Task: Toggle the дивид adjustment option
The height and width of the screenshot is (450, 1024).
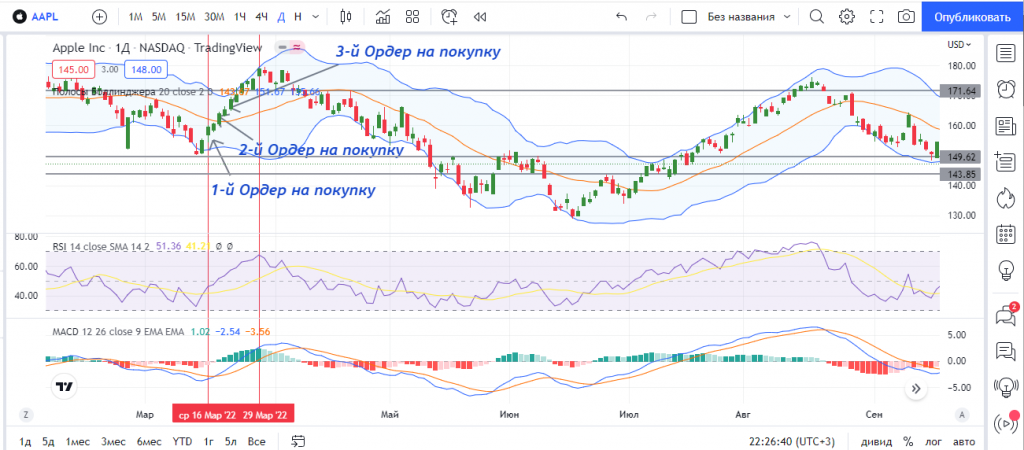Action: (x=875, y=442)
